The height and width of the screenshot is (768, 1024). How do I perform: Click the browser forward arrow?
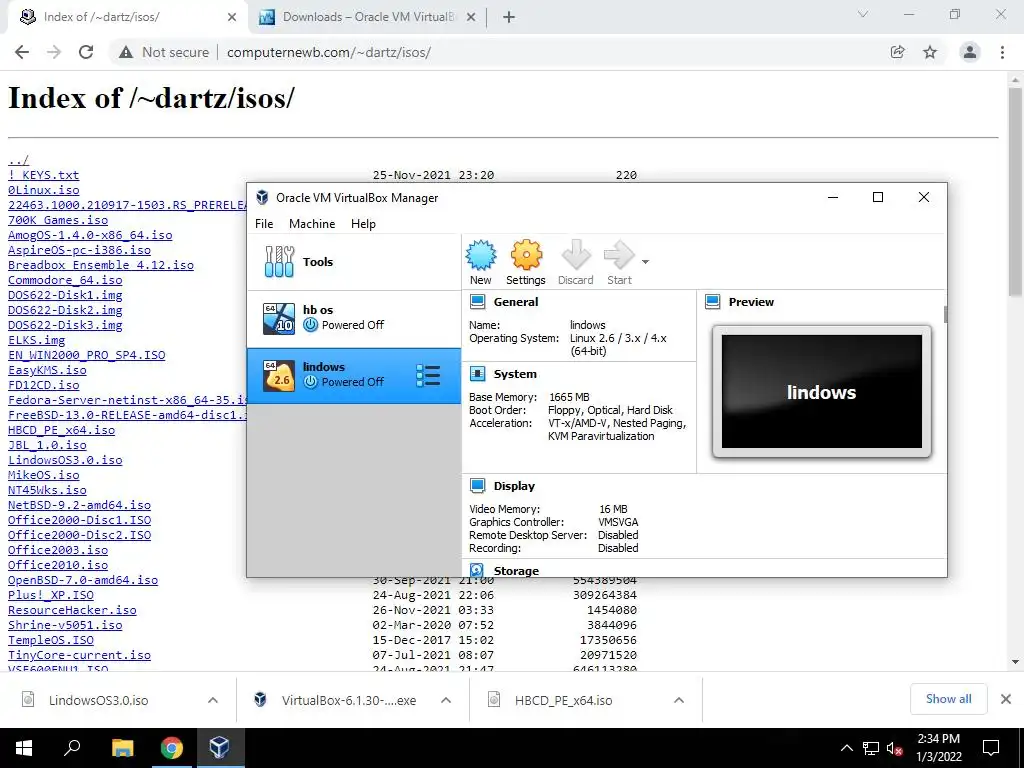(x=54, y=52)
